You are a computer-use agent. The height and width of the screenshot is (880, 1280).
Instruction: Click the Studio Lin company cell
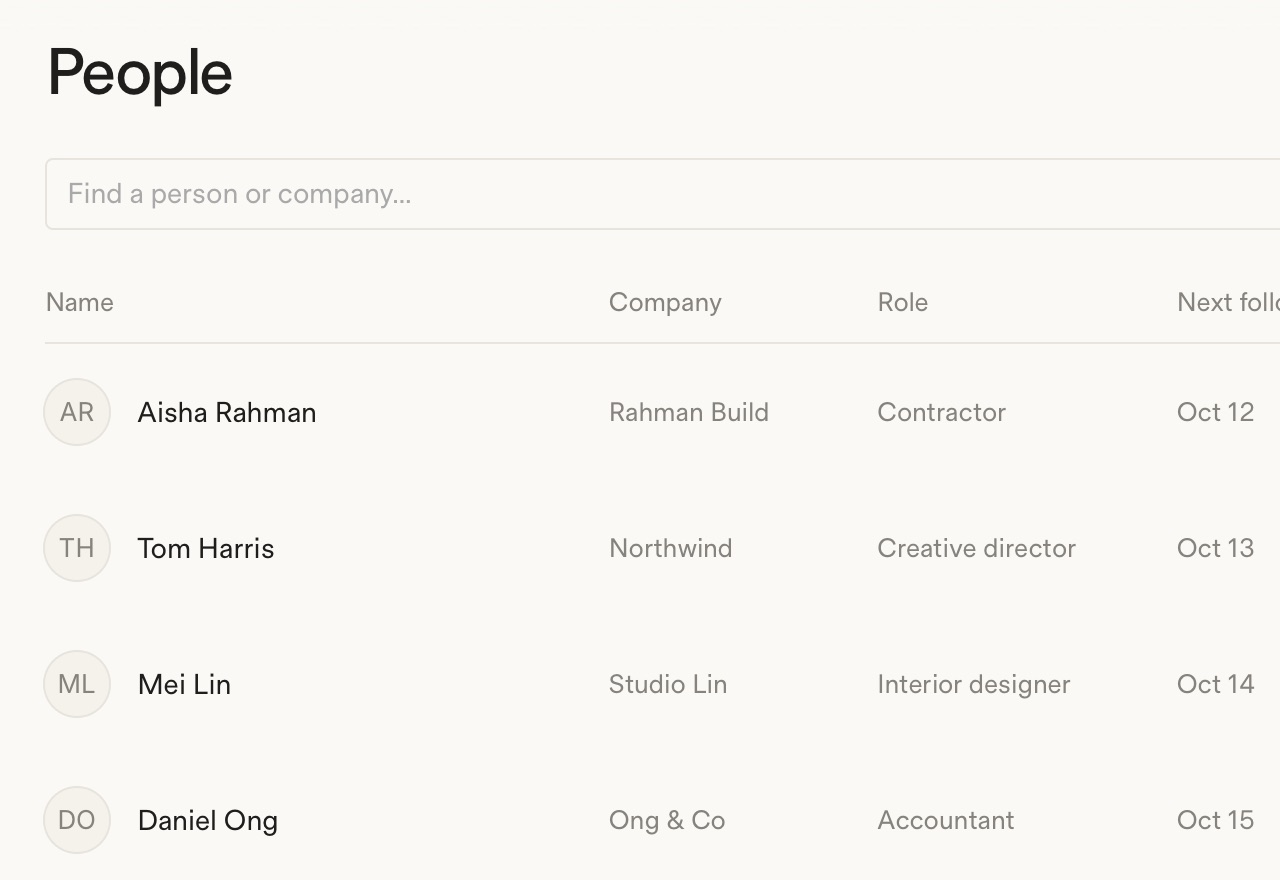point(668,684)
